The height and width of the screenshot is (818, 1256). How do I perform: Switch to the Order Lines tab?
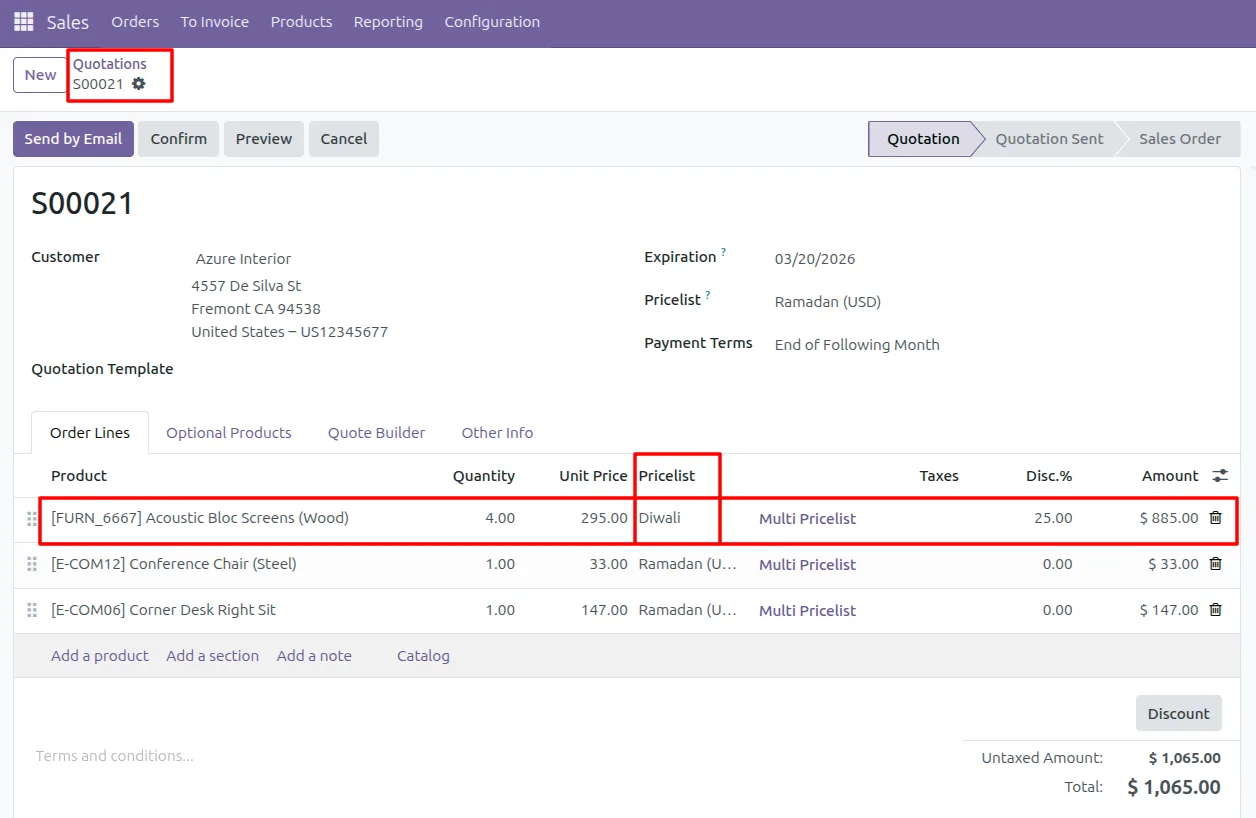coord(90,433)
